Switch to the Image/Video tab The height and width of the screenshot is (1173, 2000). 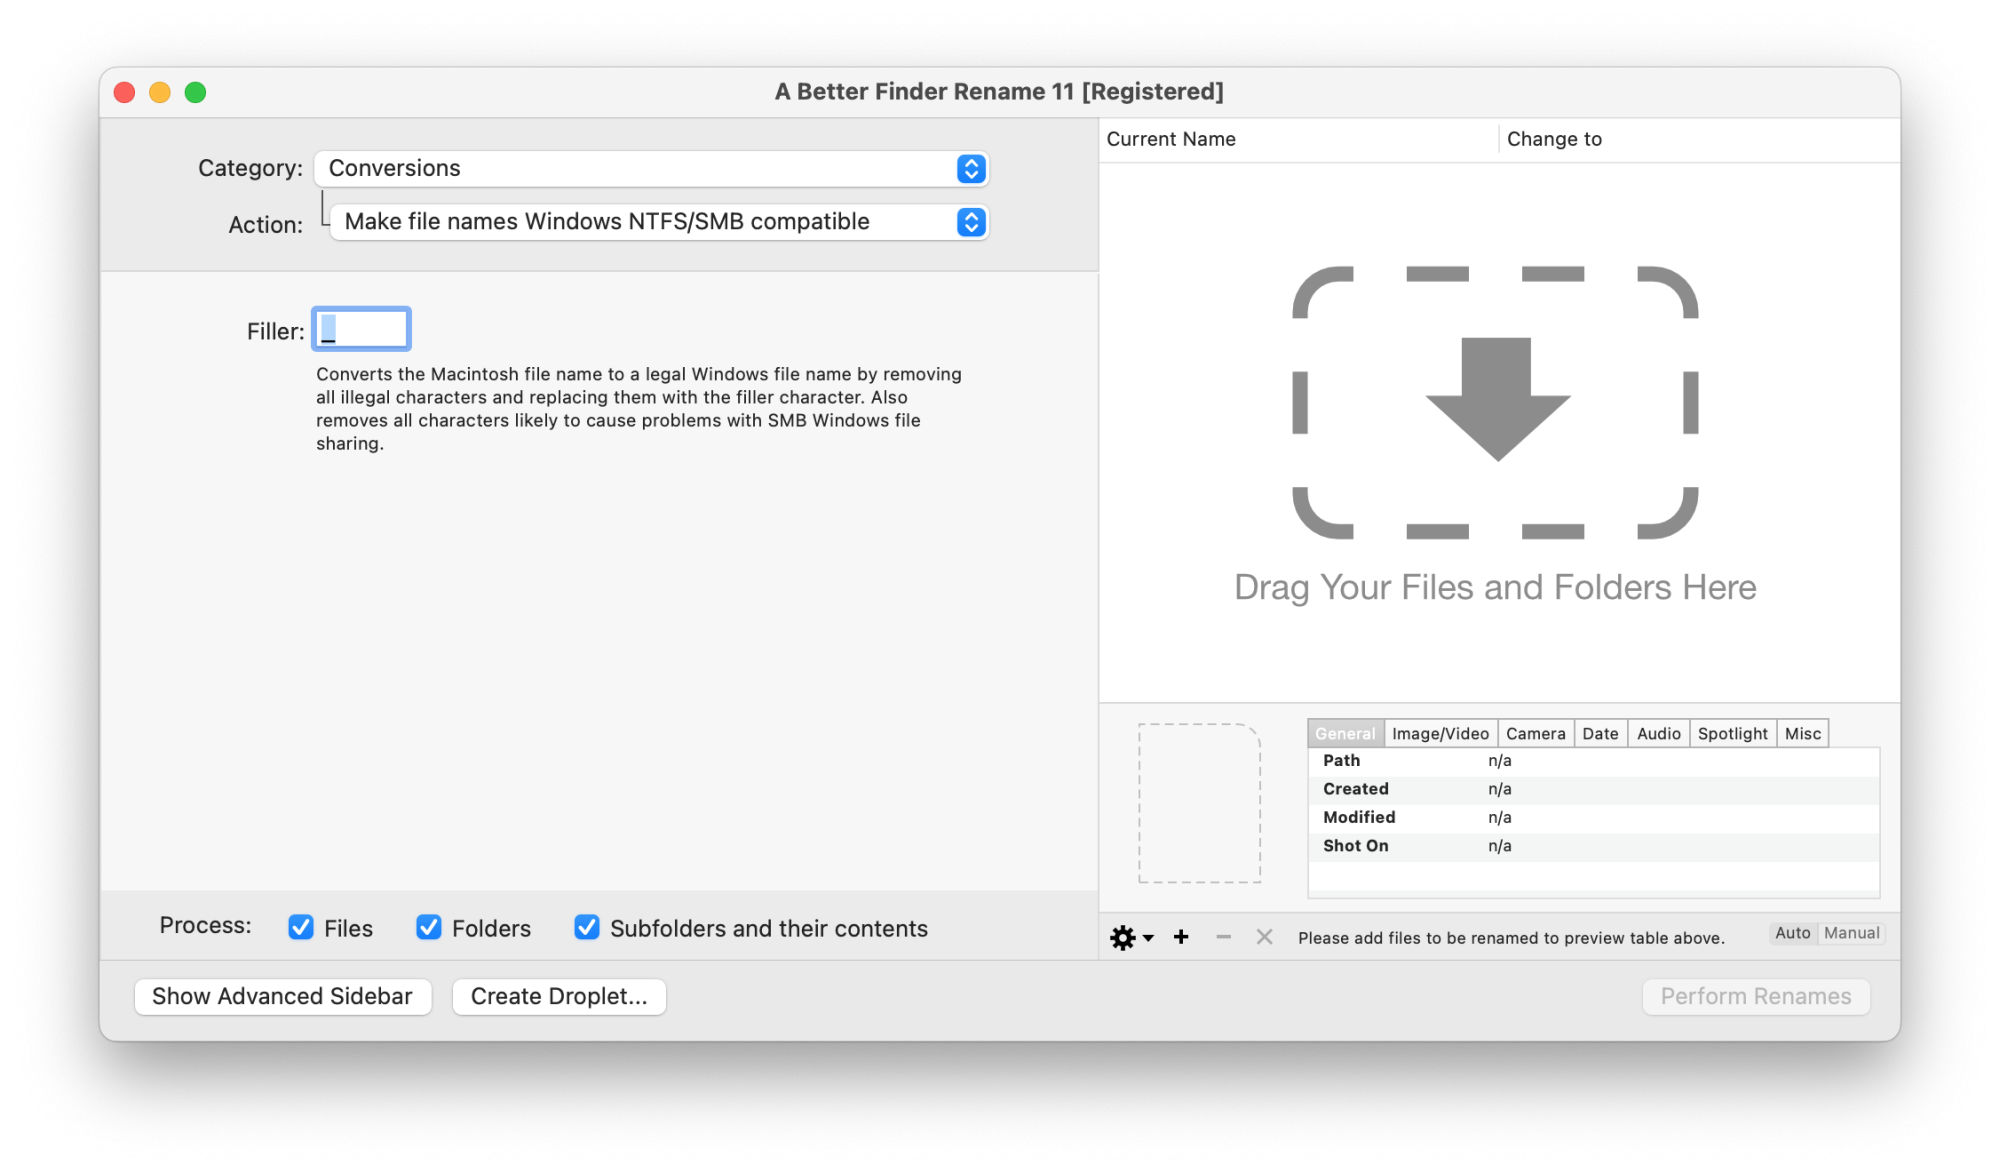[x=1438, y=732]
